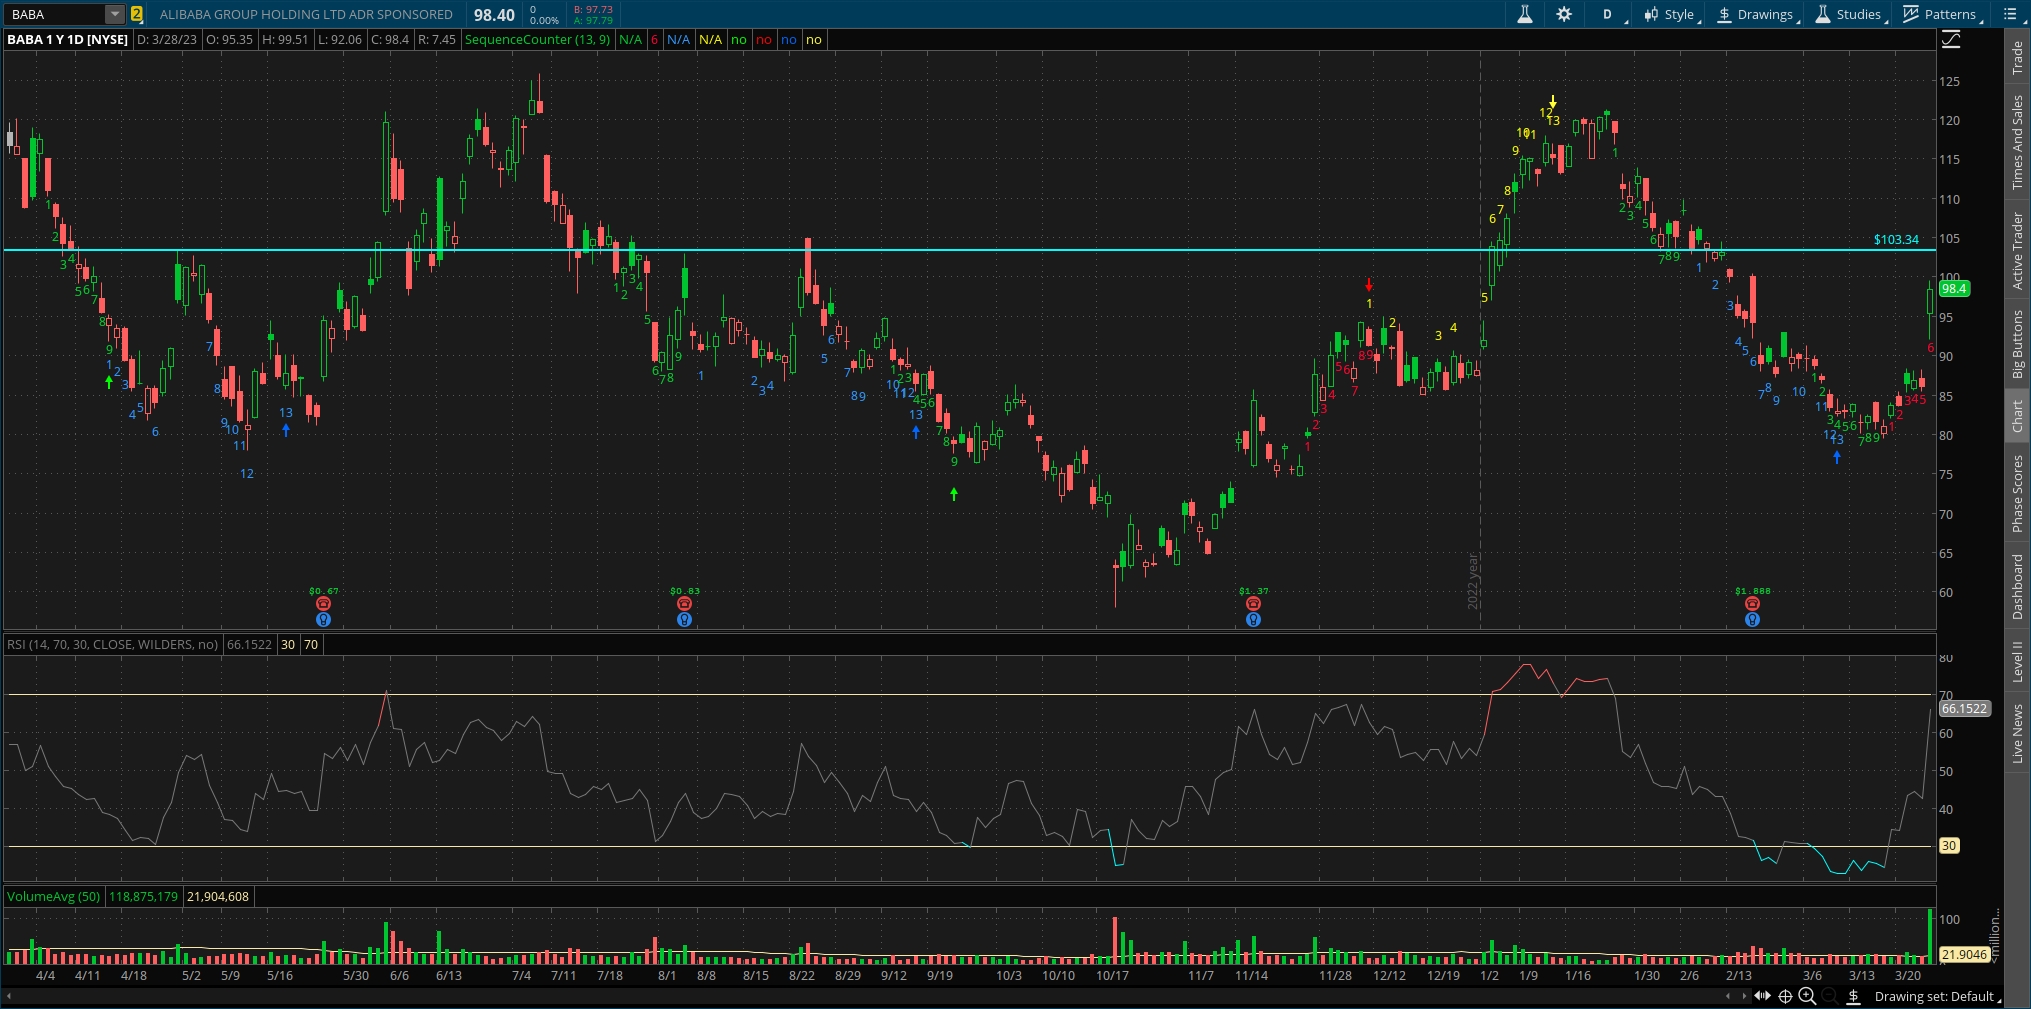Viewport: 2031px width, 1009px height.
Task: Click the C: 98.4 close readout
Action: click(390, 40)
